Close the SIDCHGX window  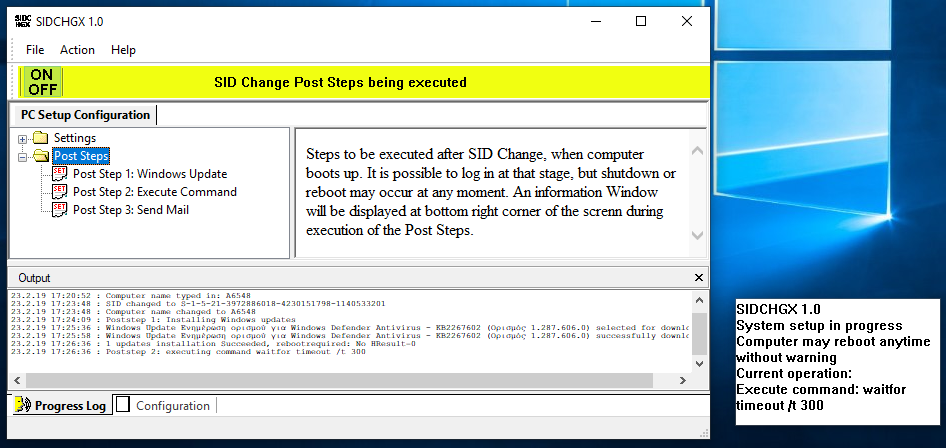687,21
